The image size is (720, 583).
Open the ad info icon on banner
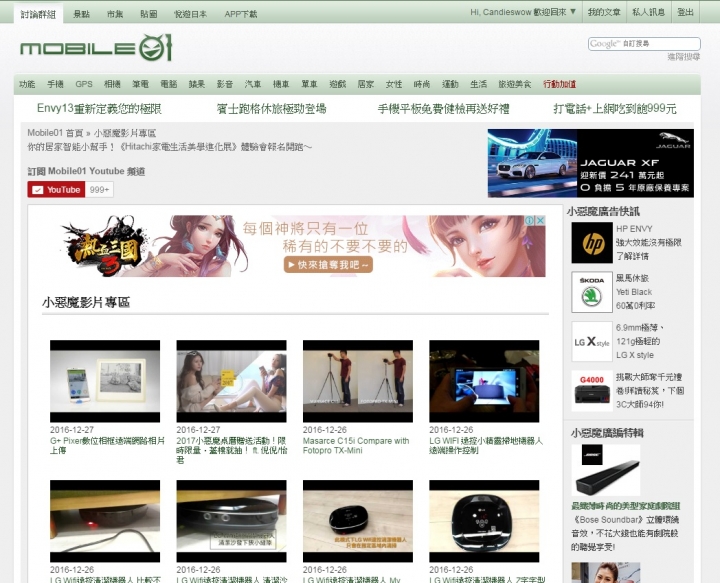(x=529, y=220)
